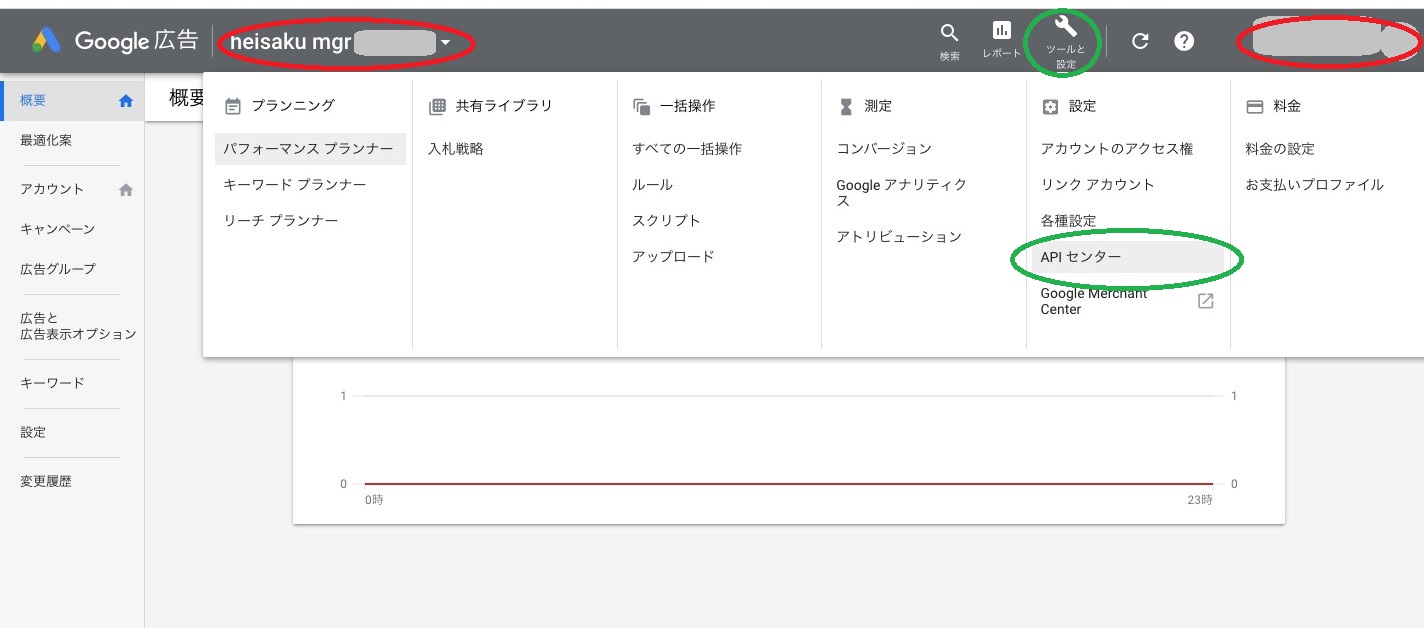1424x628 pixels.
Task: Open 料金の設定 link
Action: tap(1280, 149)
